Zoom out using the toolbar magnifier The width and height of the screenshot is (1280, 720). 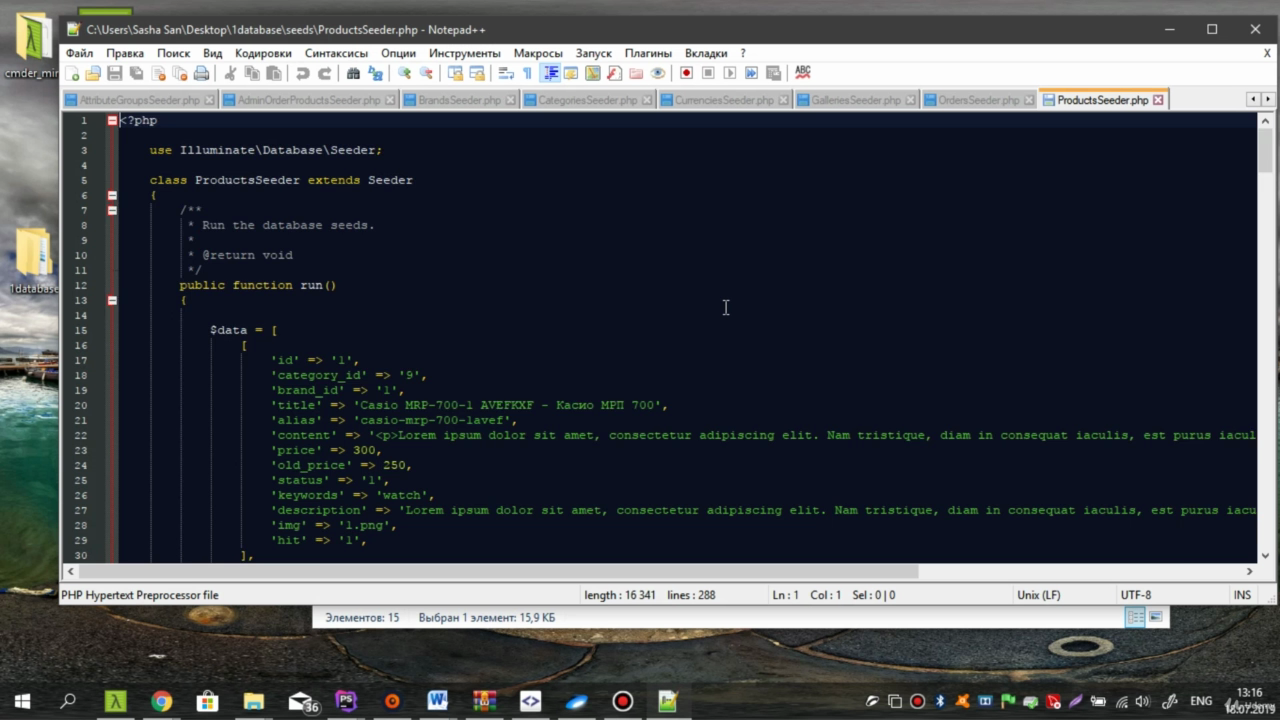pos(426,73)
